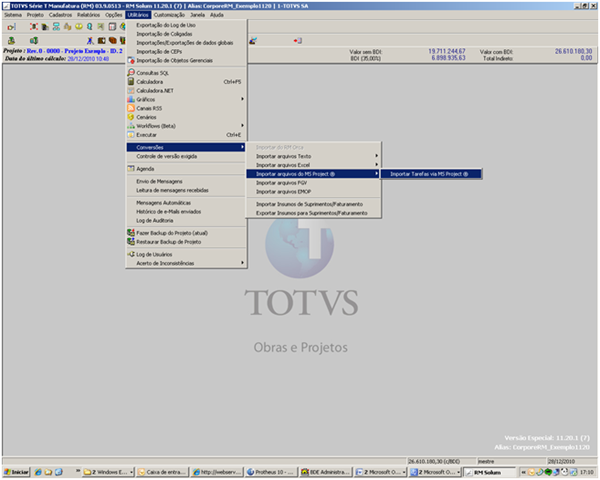
Task: Select Importação de Objetos Gerenciais
Action: point(186,60)
